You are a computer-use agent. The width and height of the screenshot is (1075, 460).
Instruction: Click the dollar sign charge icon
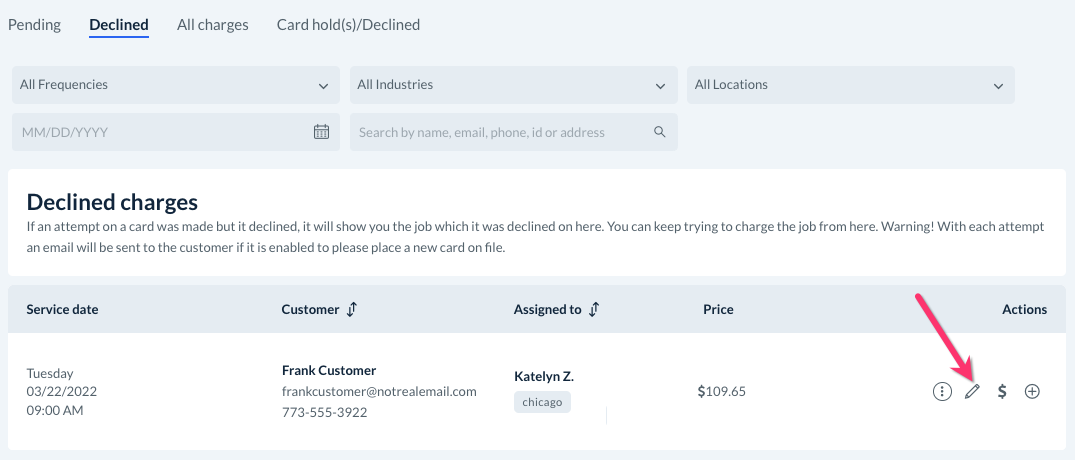tap(1002, 392)
